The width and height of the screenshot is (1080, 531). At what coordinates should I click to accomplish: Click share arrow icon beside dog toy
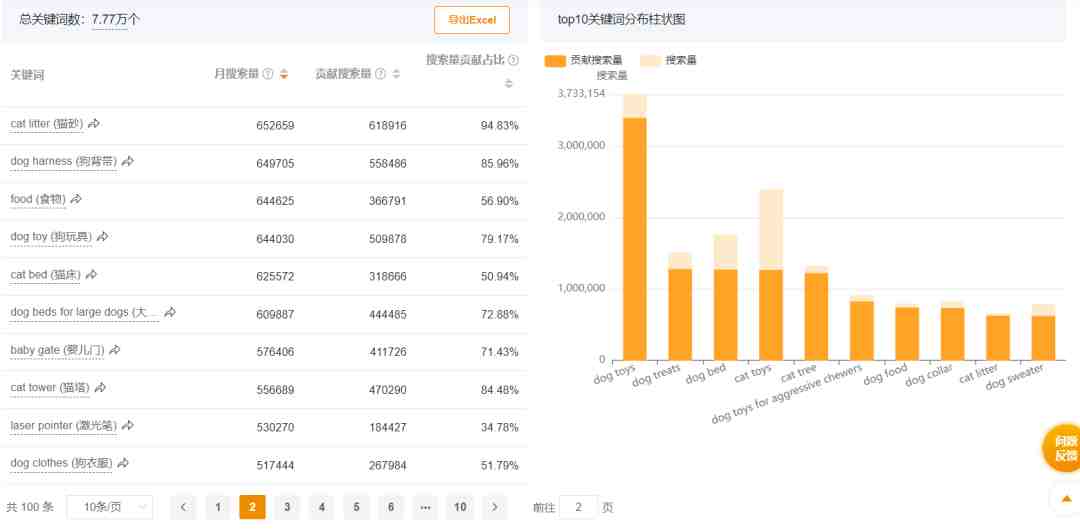click(x=103, y=237)
